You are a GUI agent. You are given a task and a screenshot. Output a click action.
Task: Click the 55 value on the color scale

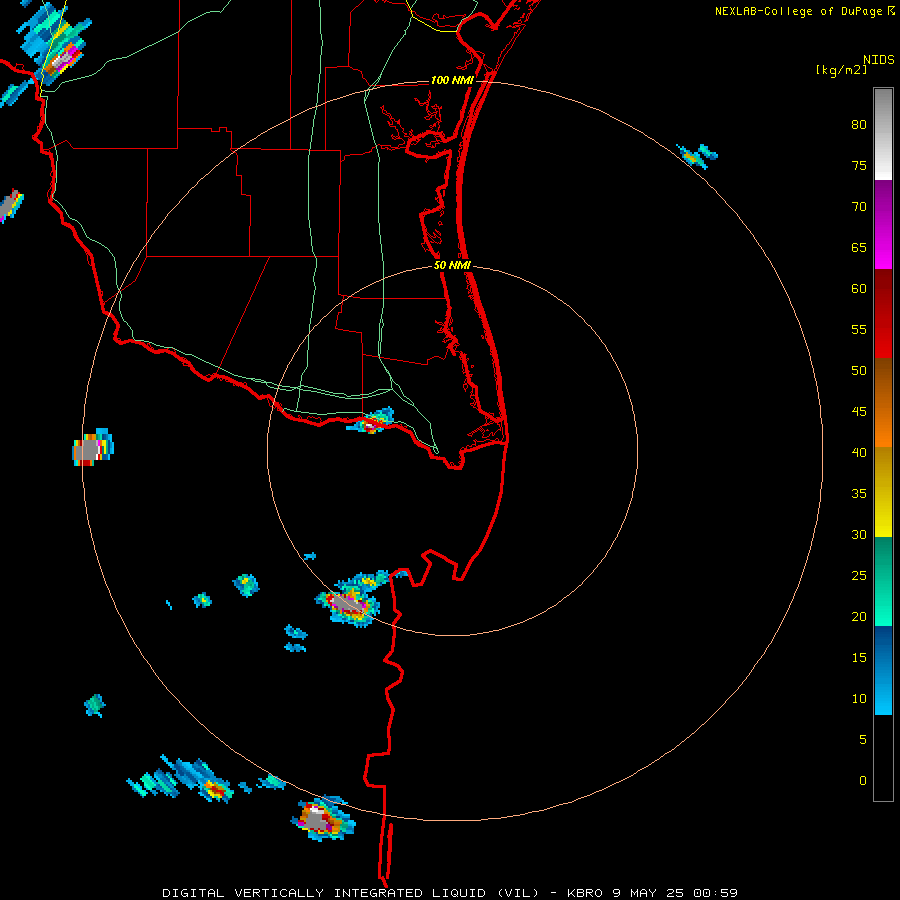pos(859,329)
